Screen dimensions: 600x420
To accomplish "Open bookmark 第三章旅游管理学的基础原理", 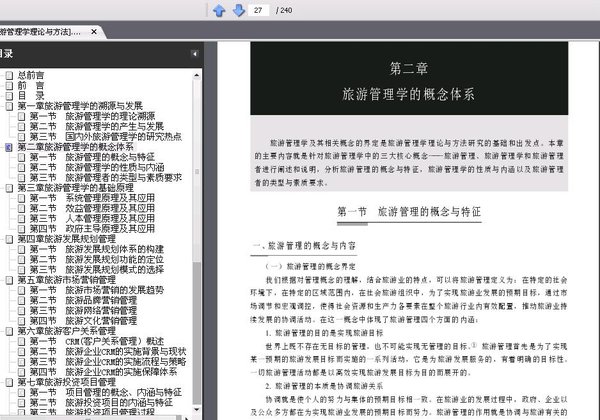I will point(76,188).
